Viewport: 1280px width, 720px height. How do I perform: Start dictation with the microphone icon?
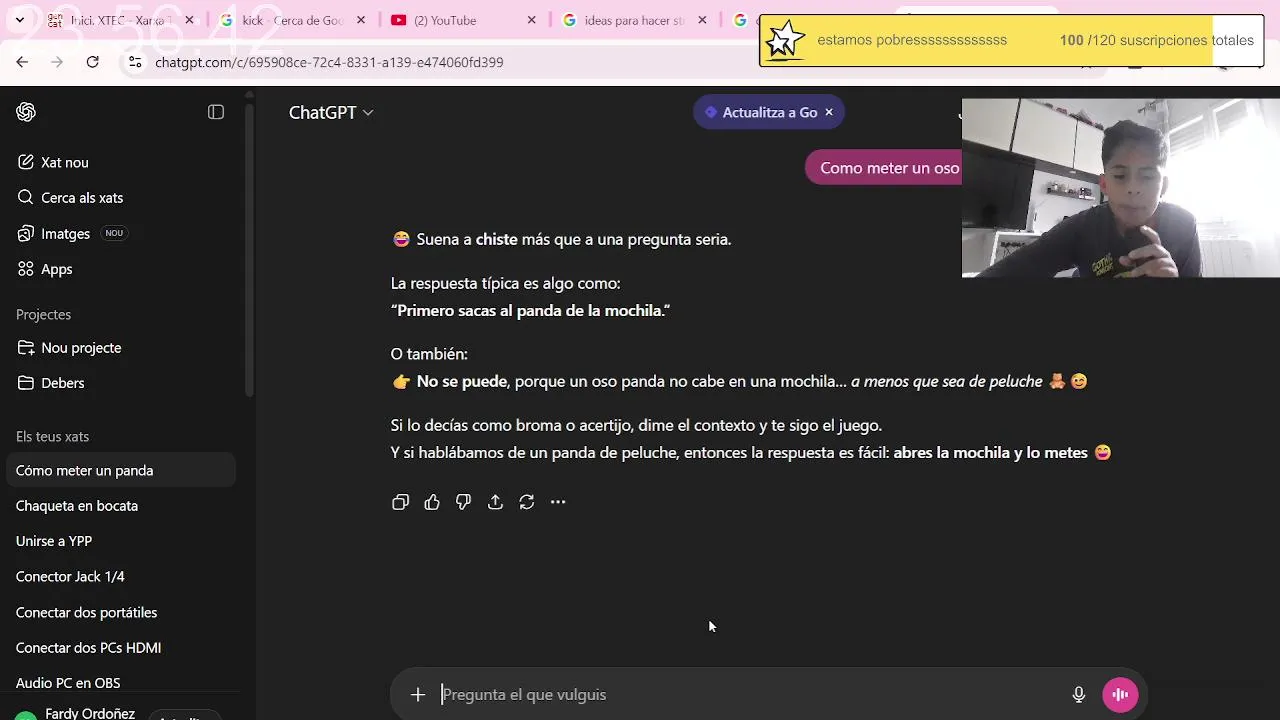1078,694
